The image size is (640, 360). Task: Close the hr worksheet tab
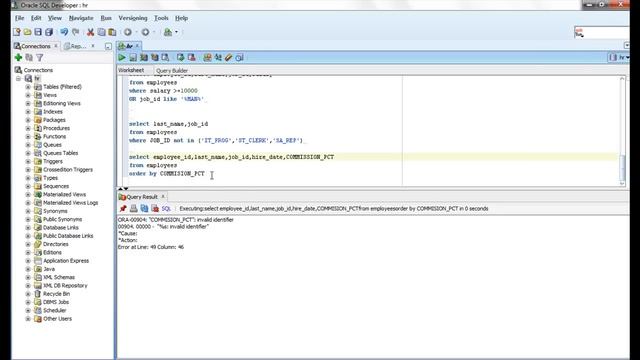click(138, 46)
